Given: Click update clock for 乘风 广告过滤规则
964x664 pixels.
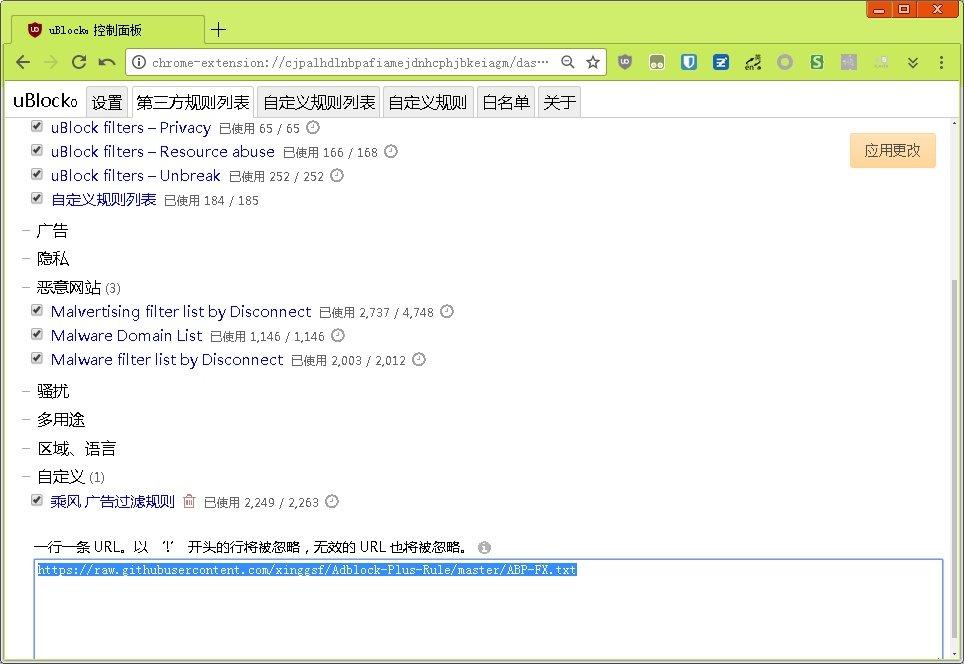Looking at the screenshot, I should [332, 501].
